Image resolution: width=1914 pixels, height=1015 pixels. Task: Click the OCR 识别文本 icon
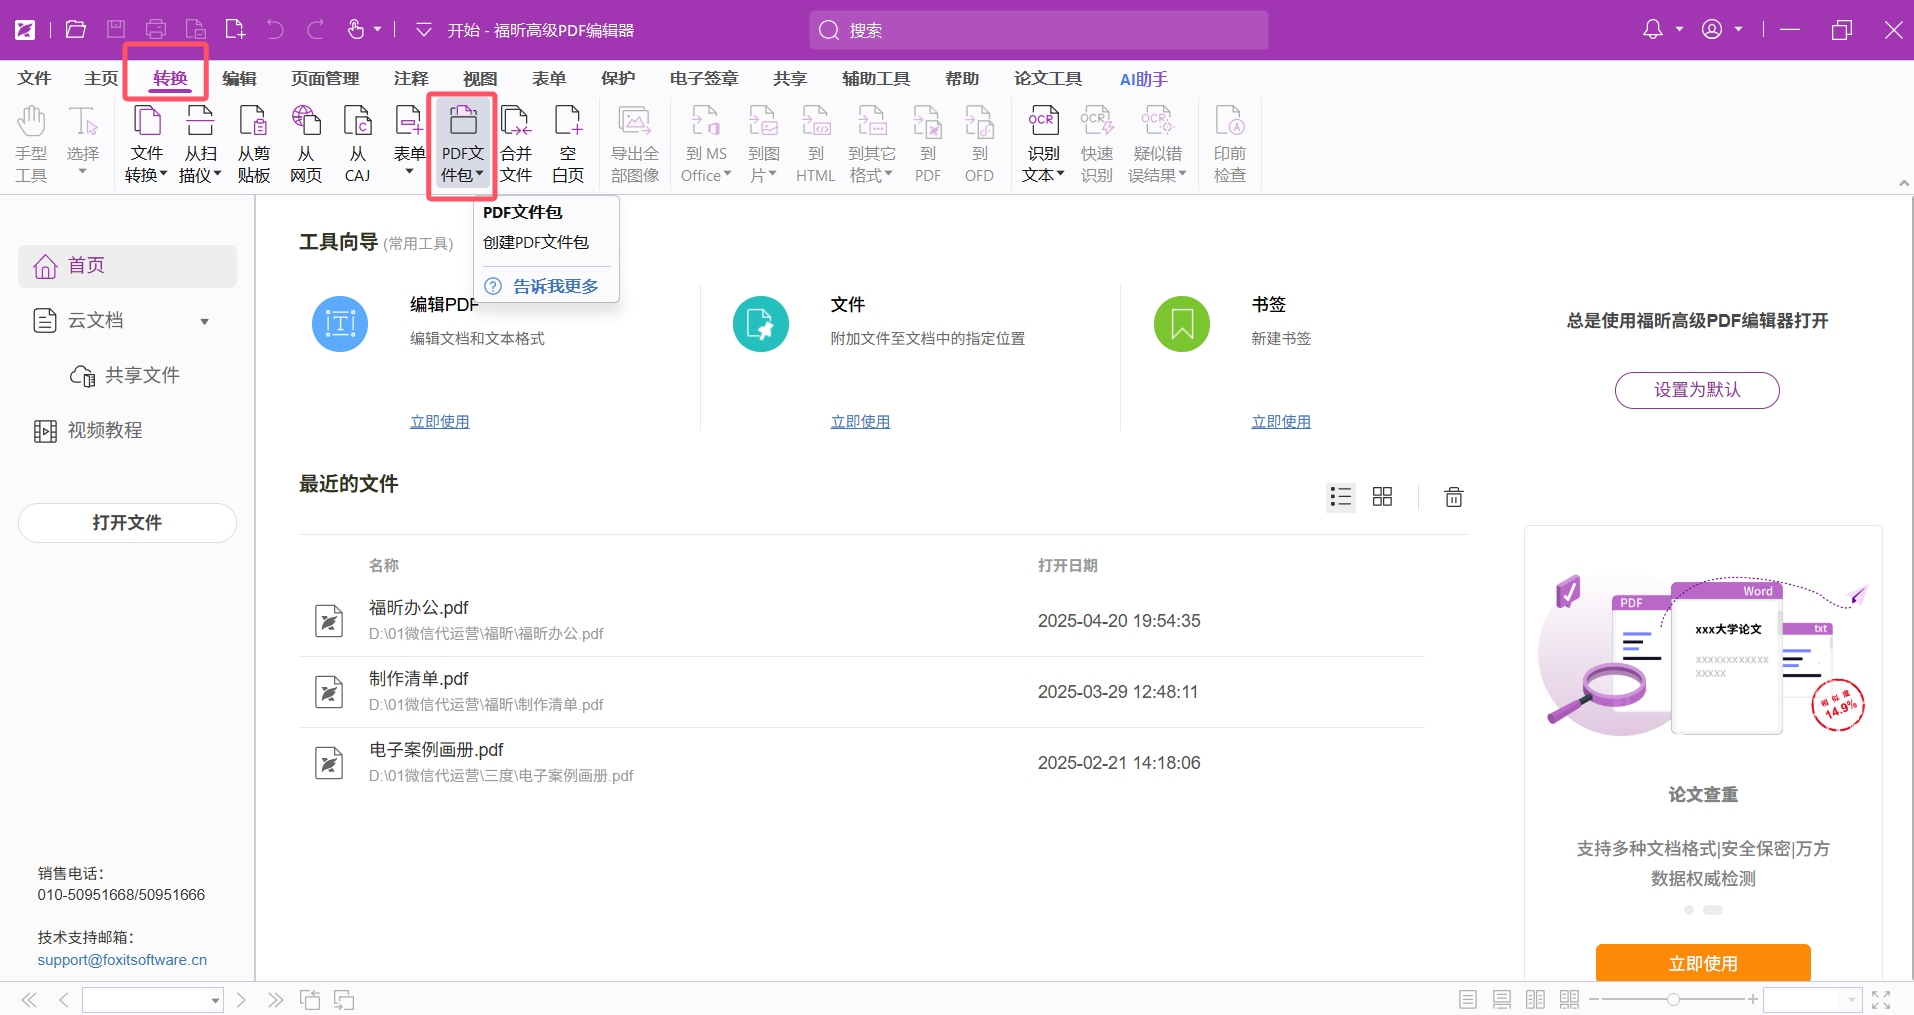point(1043,144)
